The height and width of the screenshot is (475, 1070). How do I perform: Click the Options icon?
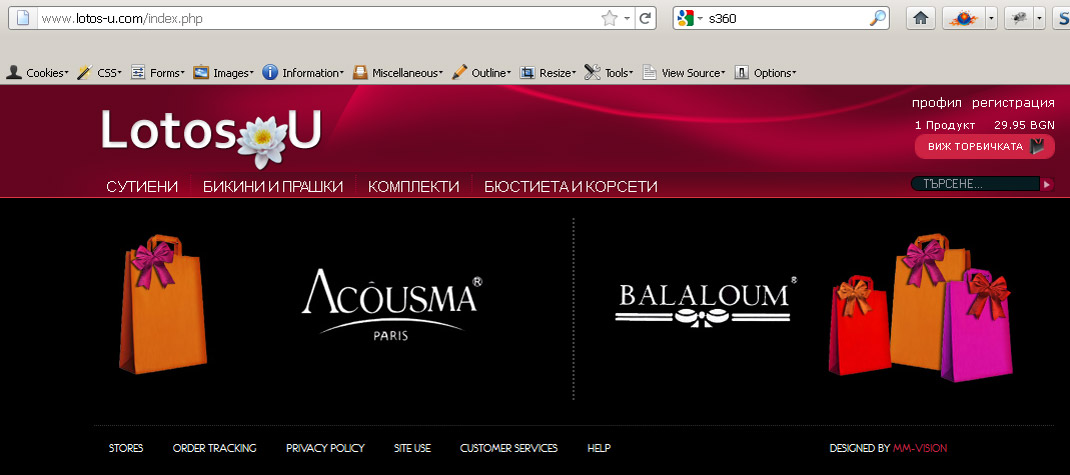[x=742, y=72]
